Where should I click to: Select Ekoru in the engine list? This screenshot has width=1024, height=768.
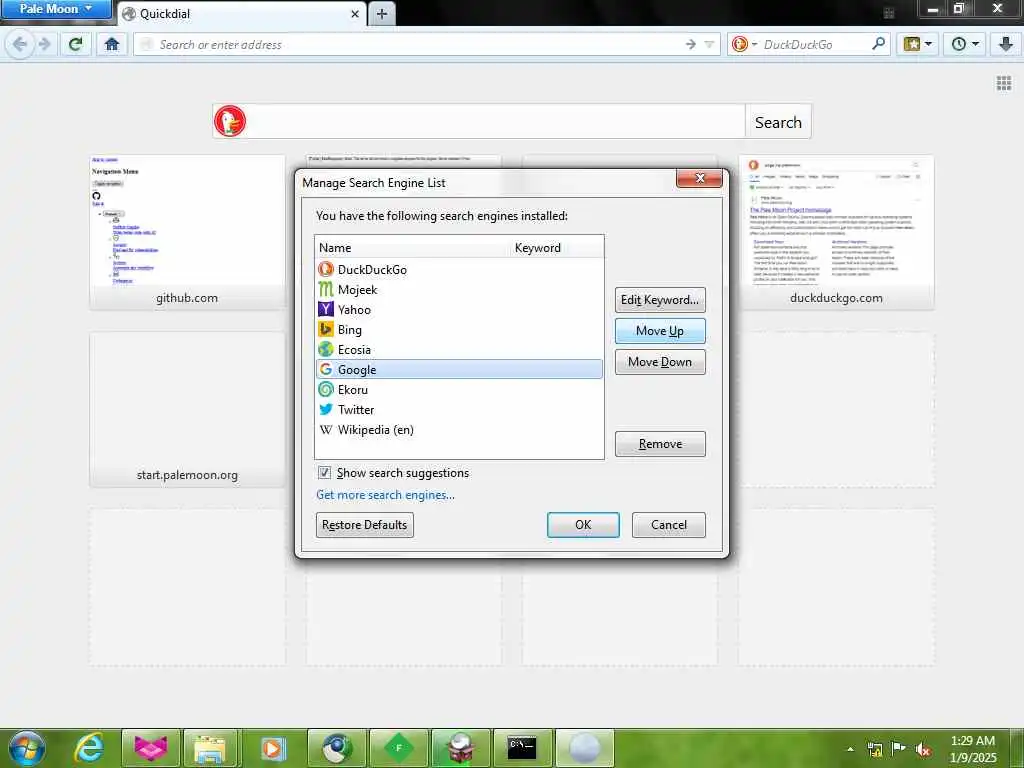[x=459, y=389]
